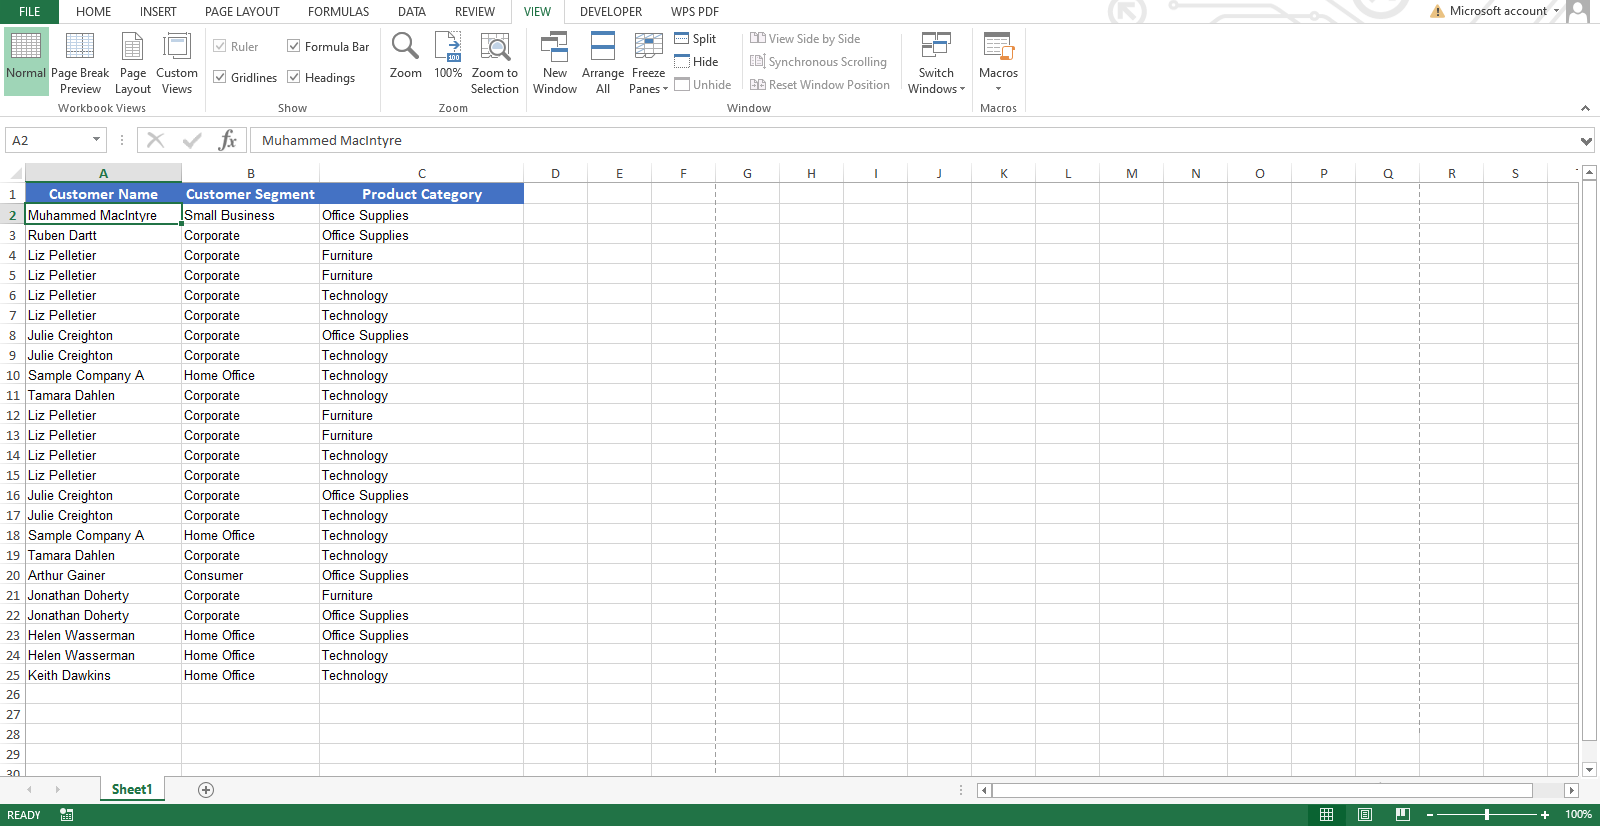1600x826 pixels.
Task: Select cell with Keith Dawkins
Action: 103,675
